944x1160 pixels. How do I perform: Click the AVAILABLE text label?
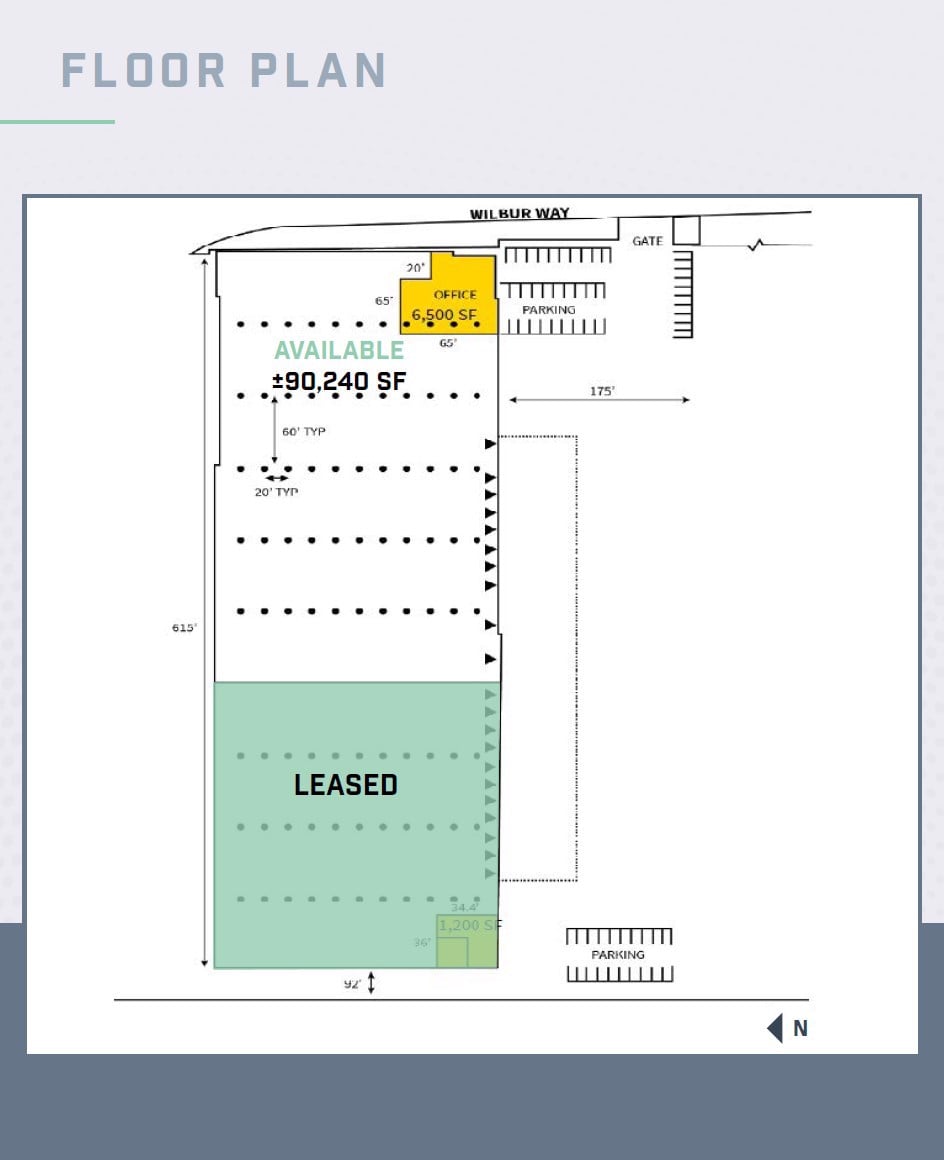(x=339, y=351)
